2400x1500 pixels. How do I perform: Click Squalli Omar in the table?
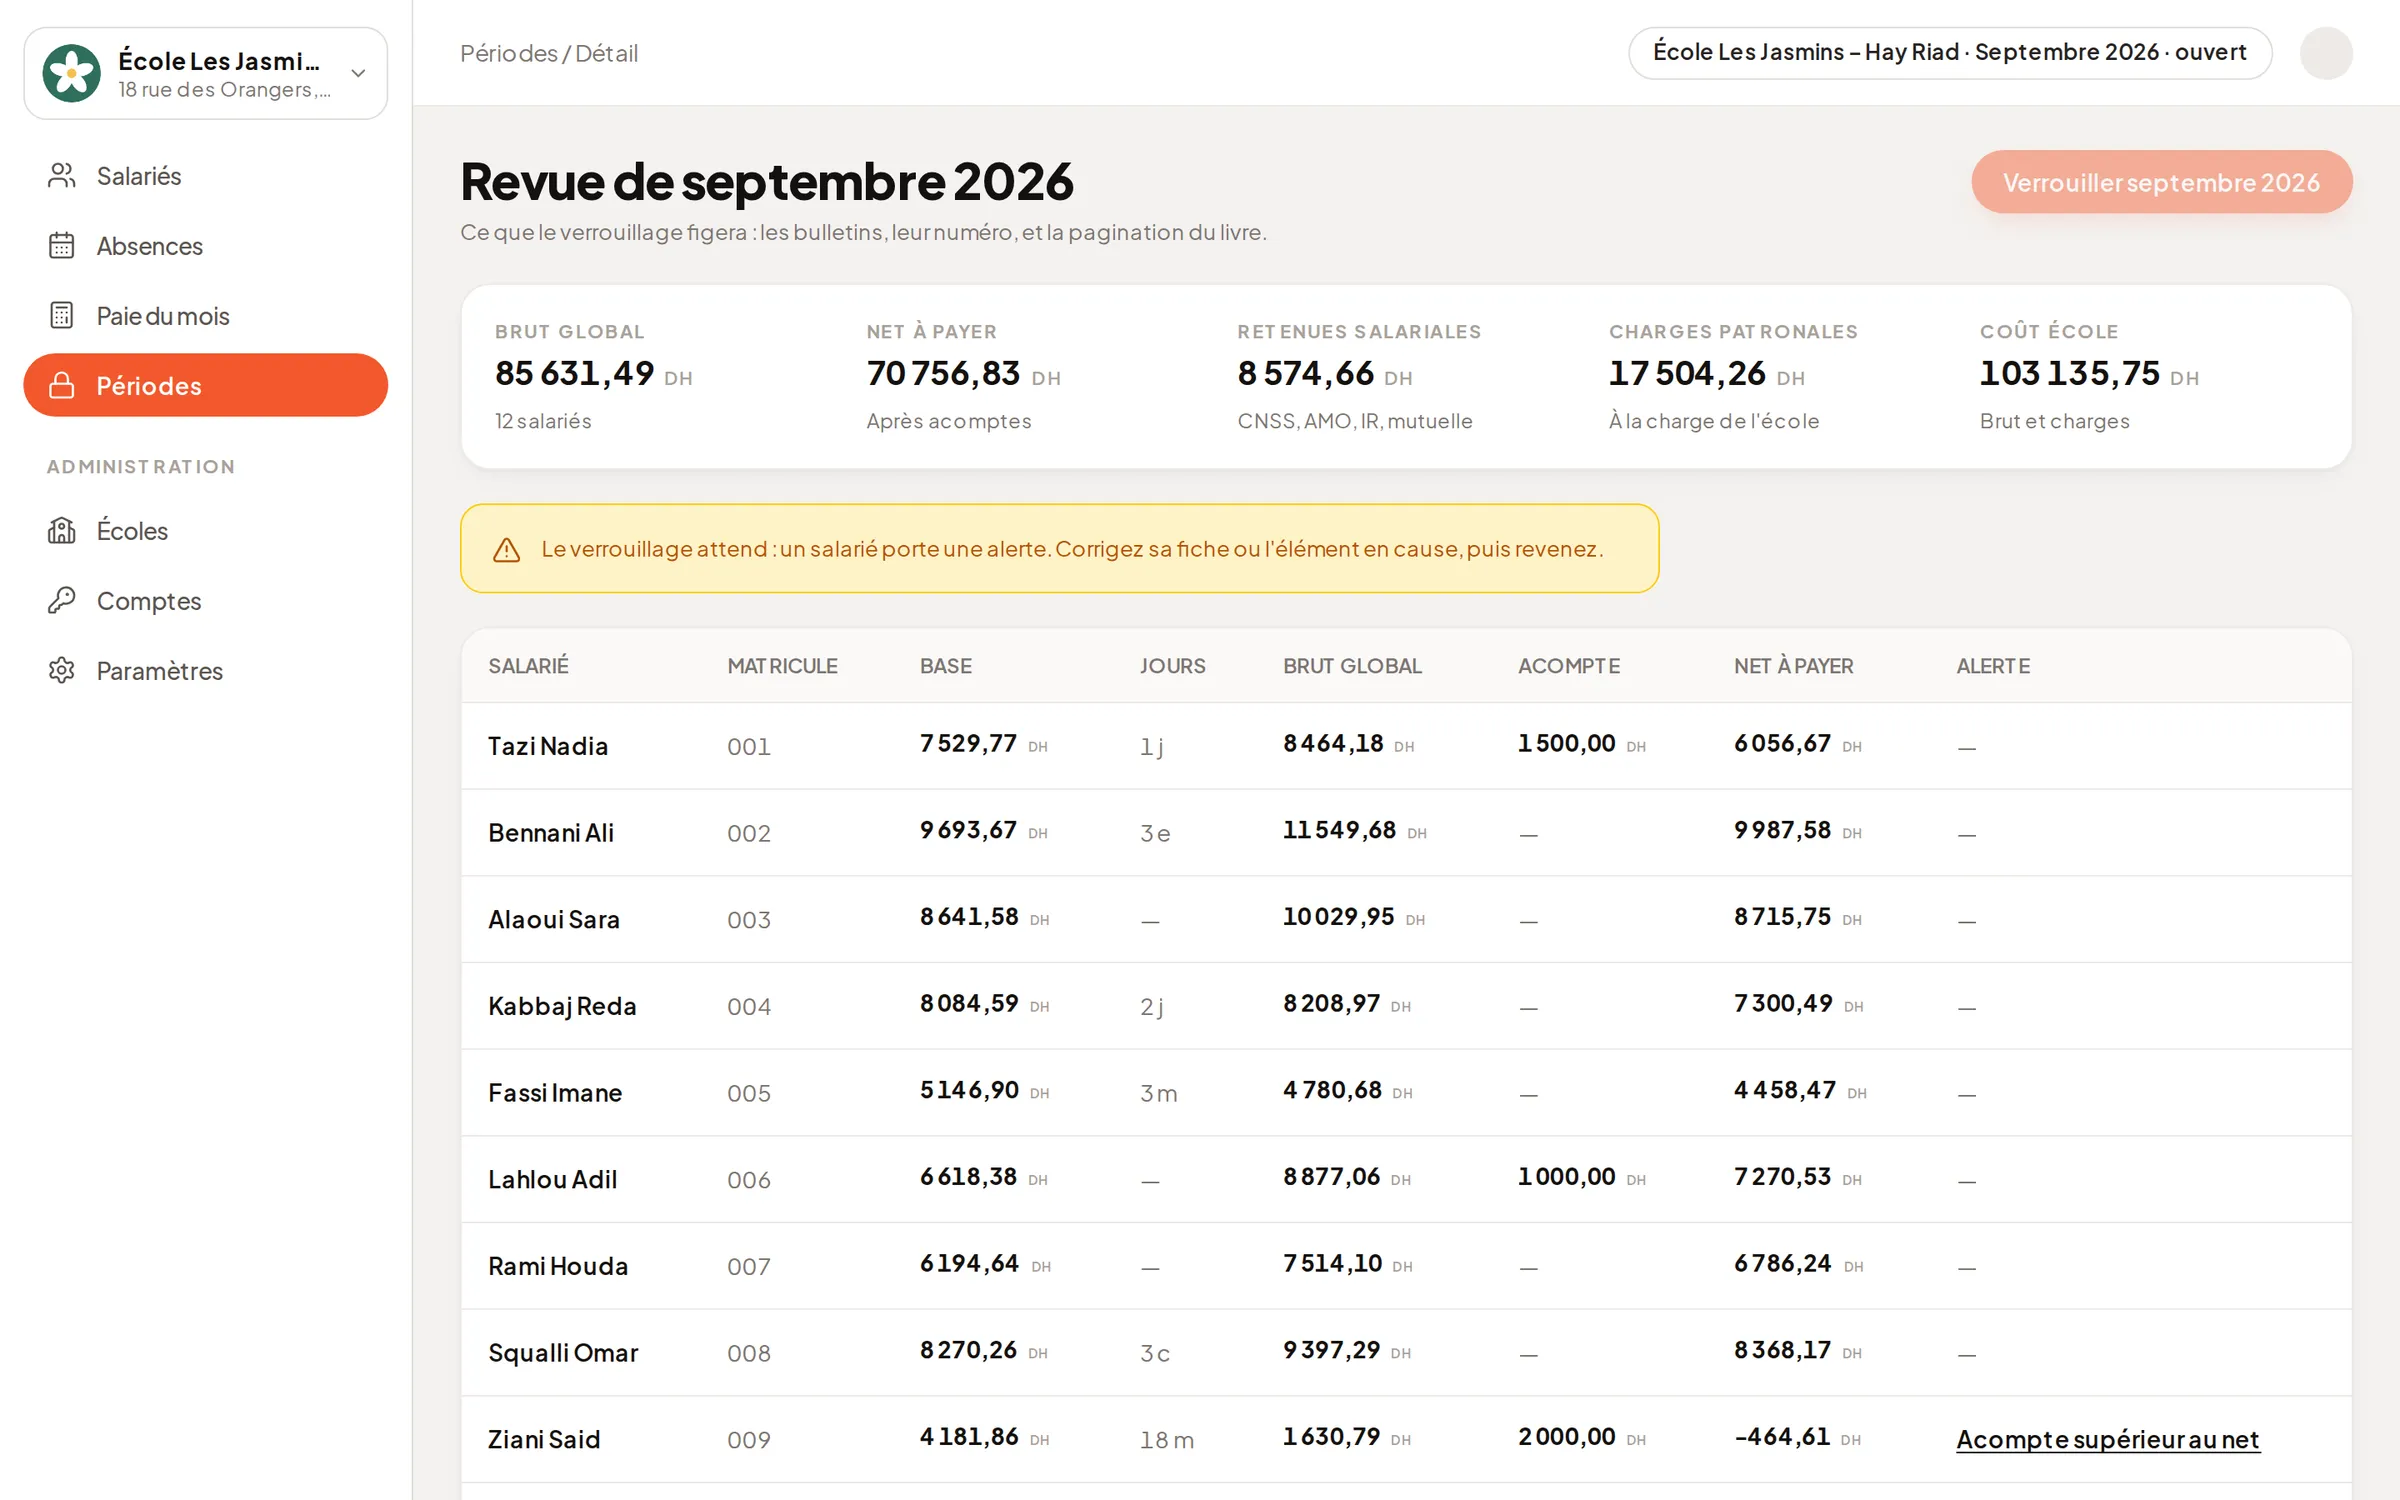coord(563,1353)
